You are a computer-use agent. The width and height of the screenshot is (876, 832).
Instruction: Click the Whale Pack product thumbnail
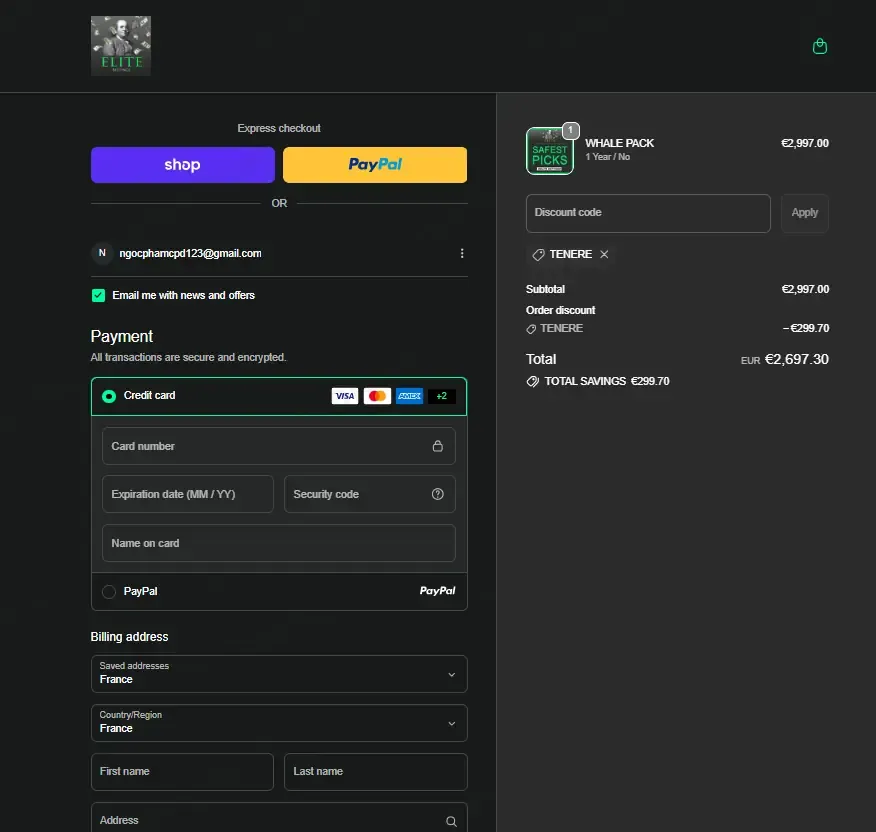[x=550, y=151]
